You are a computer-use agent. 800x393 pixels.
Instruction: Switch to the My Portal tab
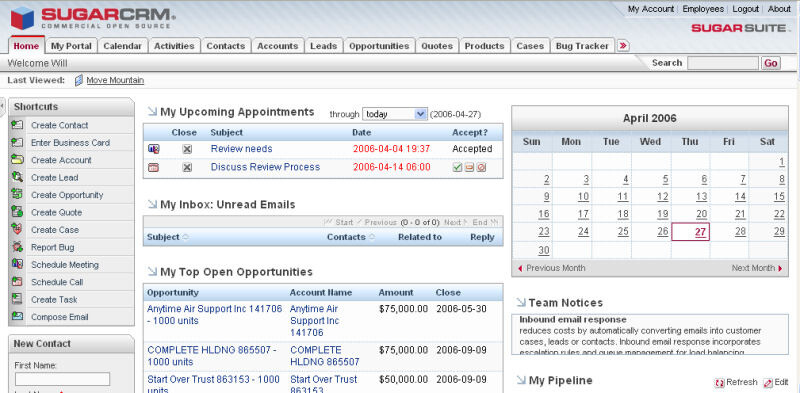[x=71, y=46]
